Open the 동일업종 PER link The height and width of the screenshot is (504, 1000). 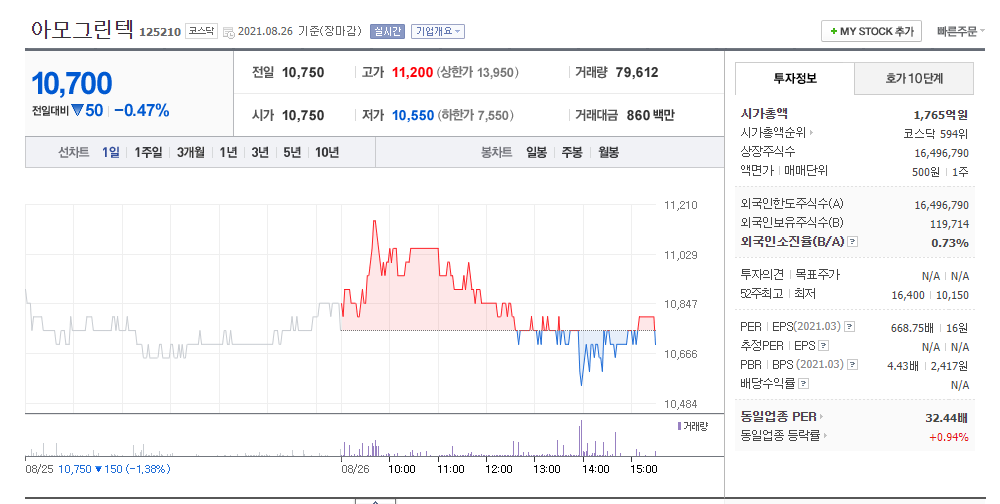(x=778, y=417)
